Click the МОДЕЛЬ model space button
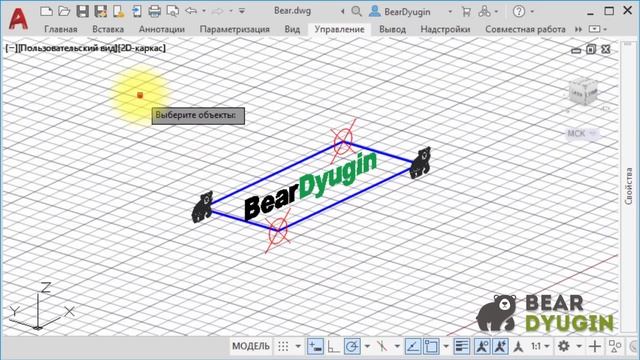The width and height of the screenshot is (640, 360). click(x=251, y=346)
